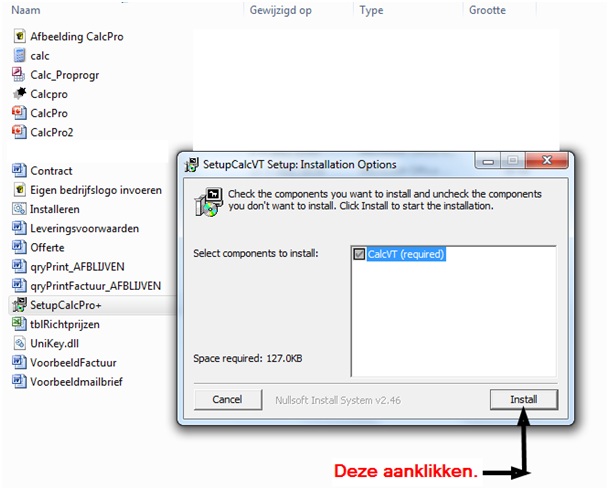Select the Installeren file icon
The image size is (609, 490).
tap(19, 209)
